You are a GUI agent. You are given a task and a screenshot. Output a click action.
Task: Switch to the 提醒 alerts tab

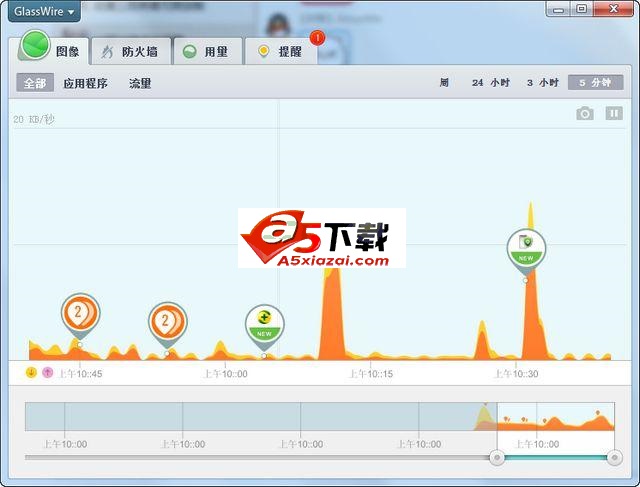281,51
